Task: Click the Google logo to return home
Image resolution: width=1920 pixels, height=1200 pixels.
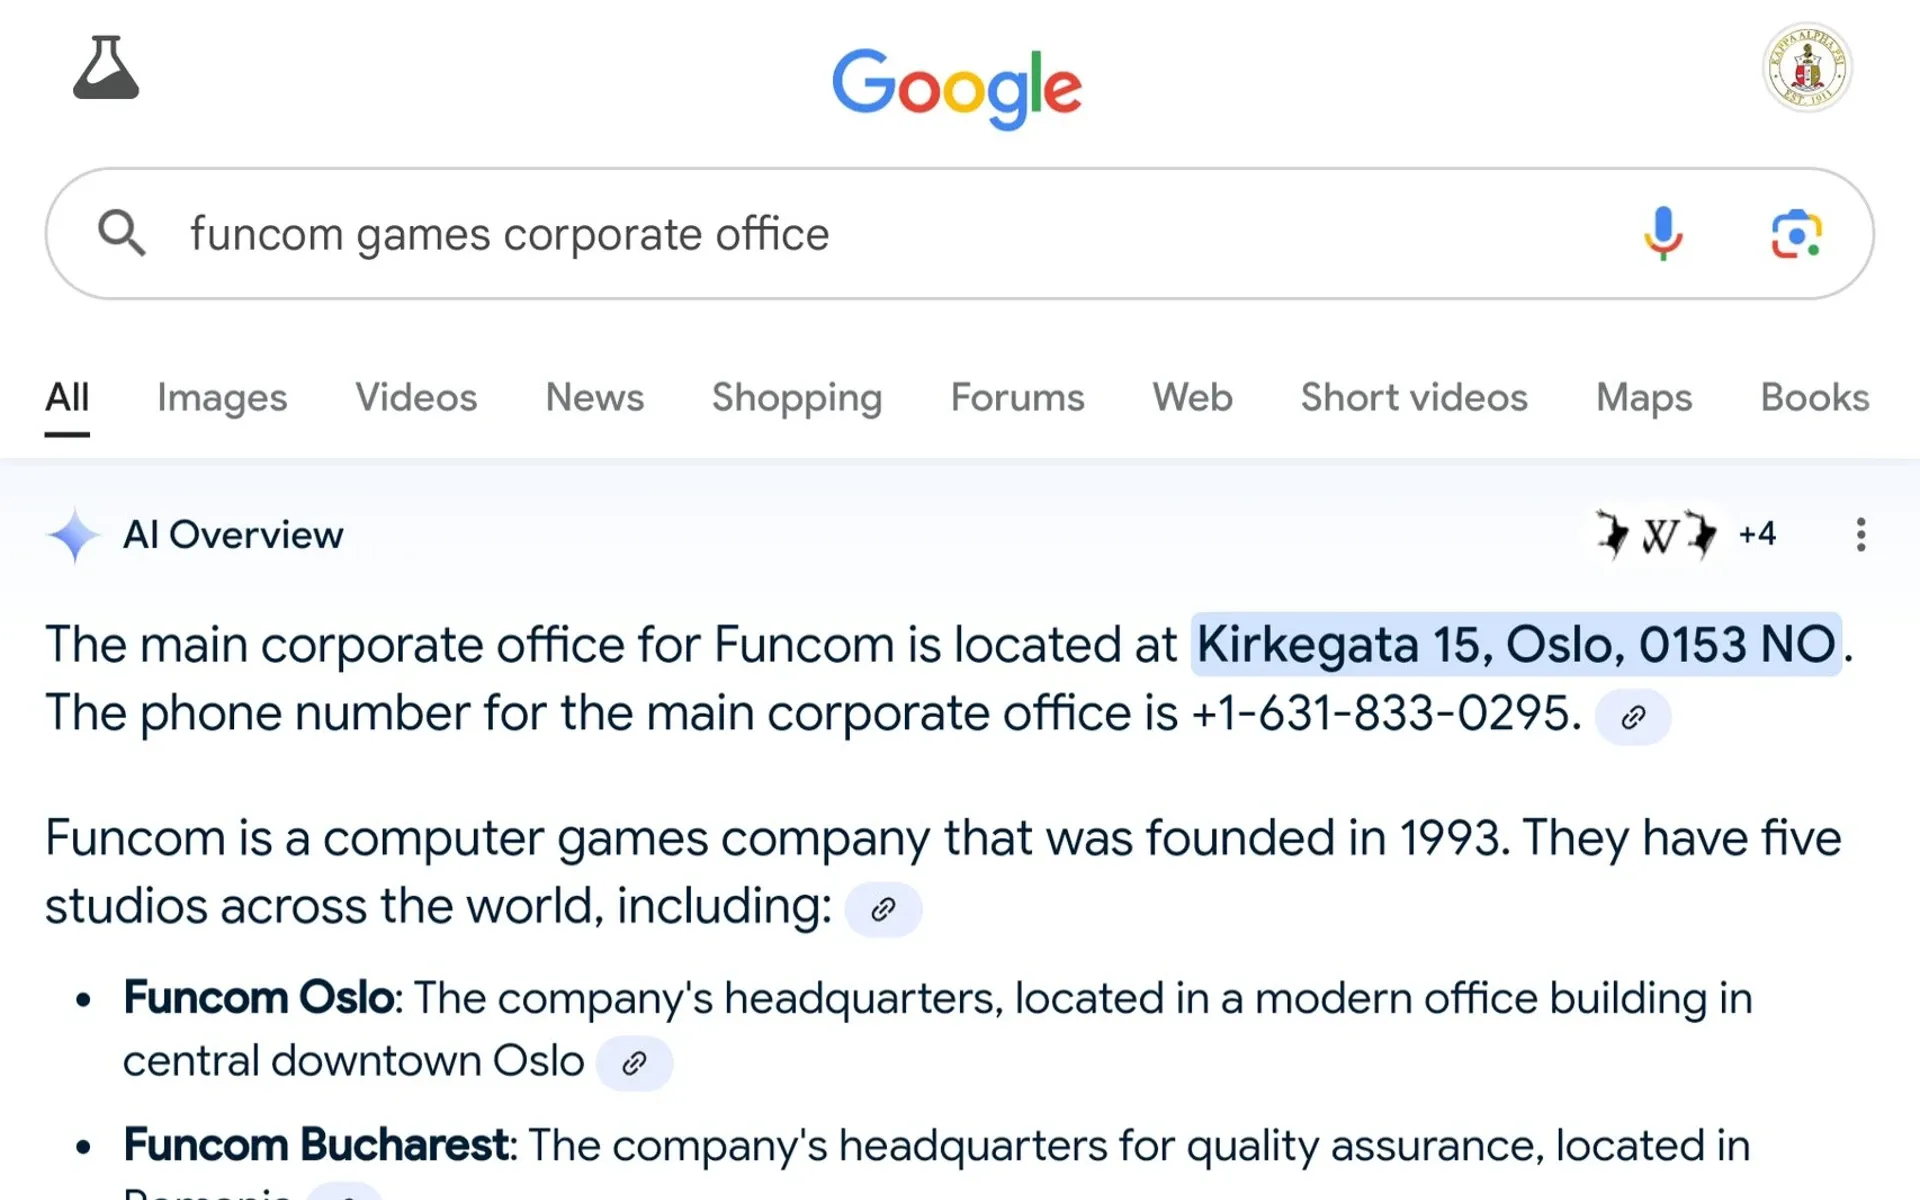Action: pyautogui.click(x=957, y=88)
